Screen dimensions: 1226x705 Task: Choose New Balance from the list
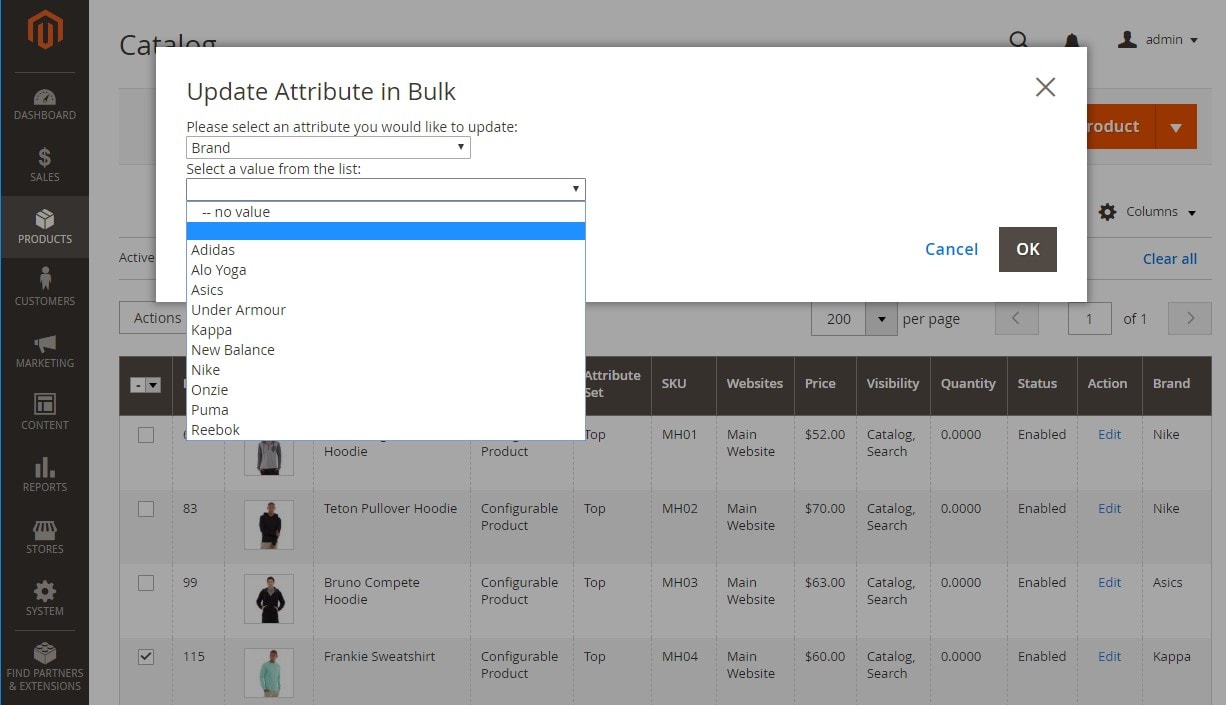pos(385,350)
